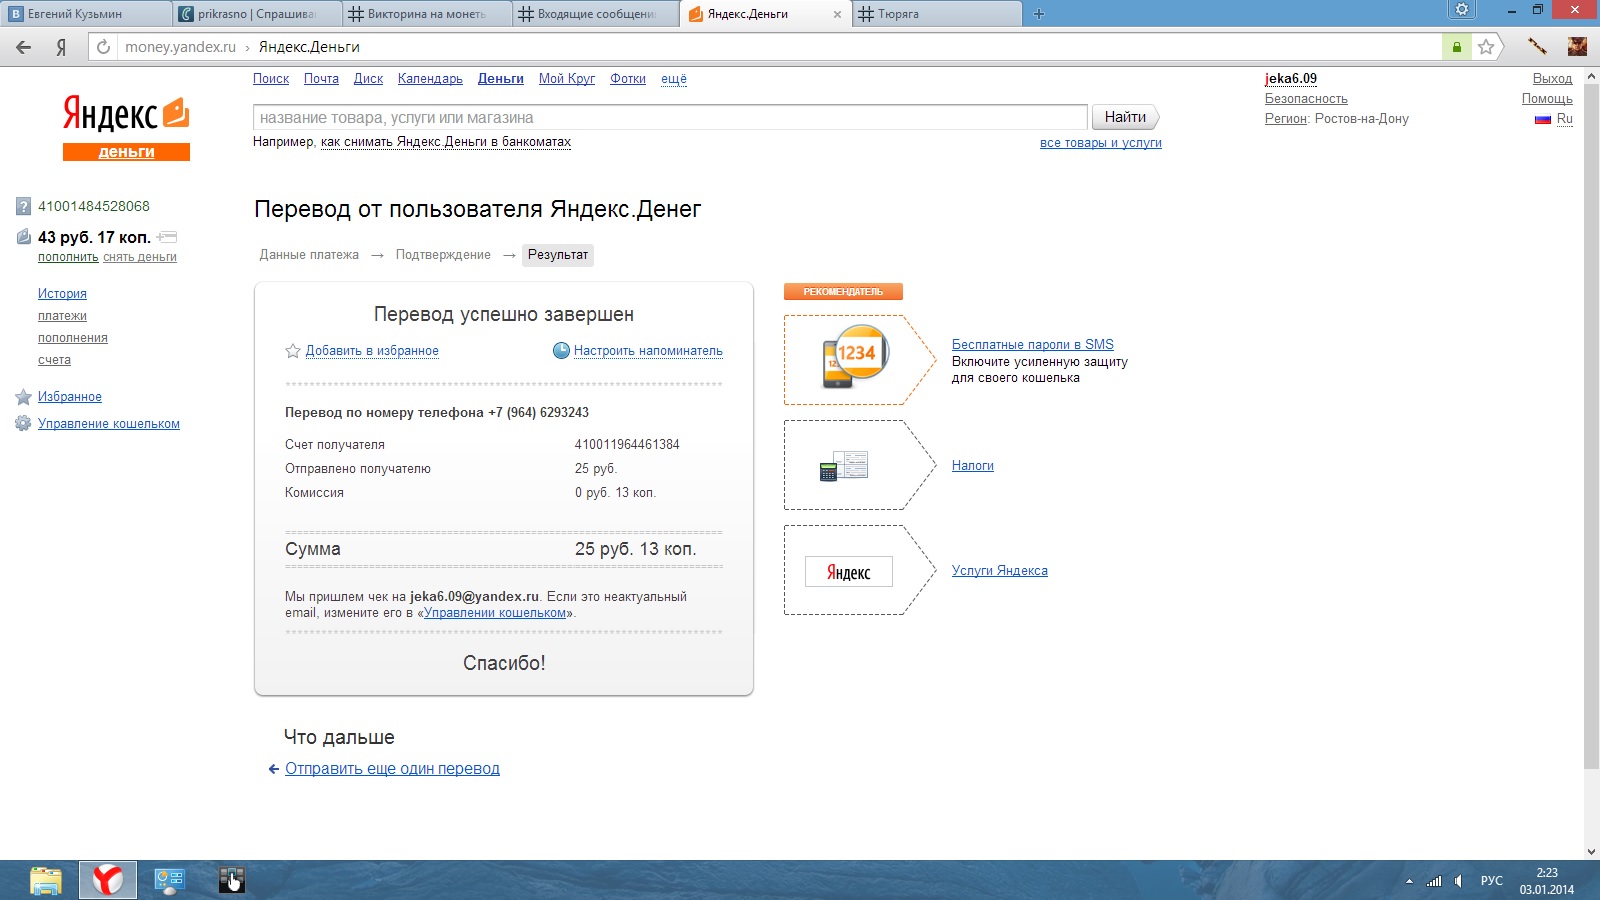
Task: Click пополнить link under balance
Action: point(68,257)
